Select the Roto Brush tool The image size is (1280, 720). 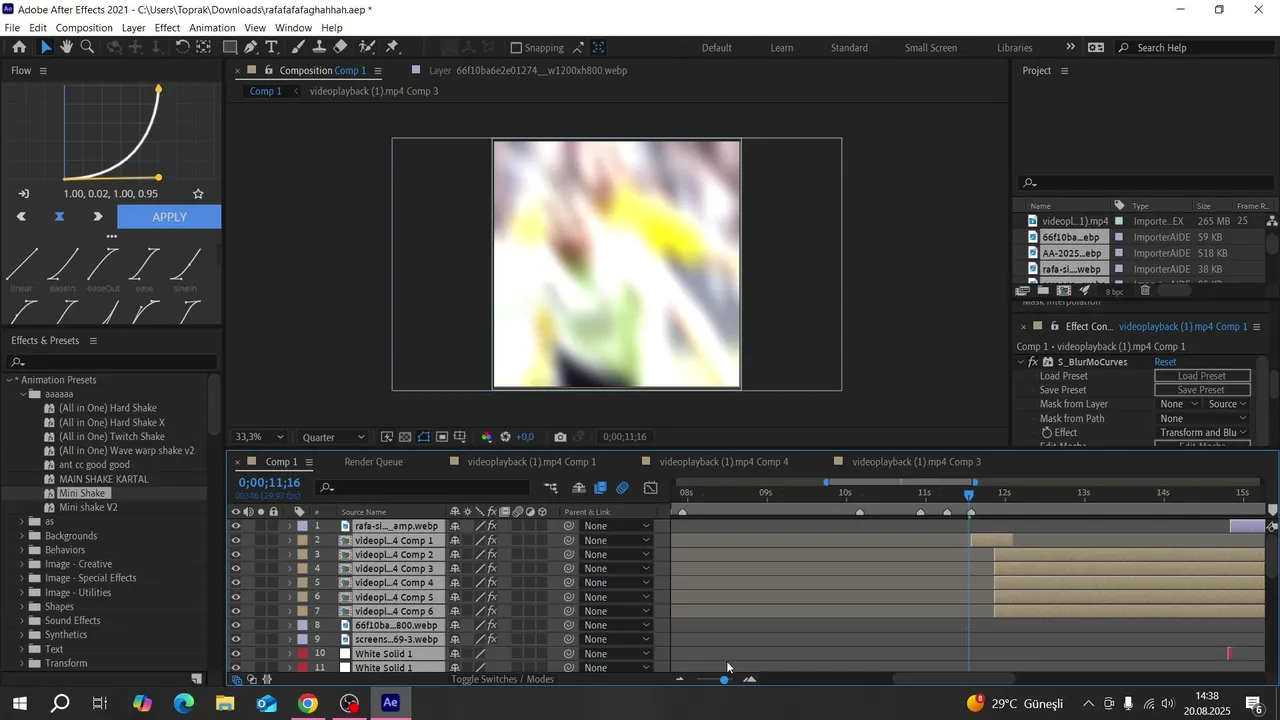[367, 47]
